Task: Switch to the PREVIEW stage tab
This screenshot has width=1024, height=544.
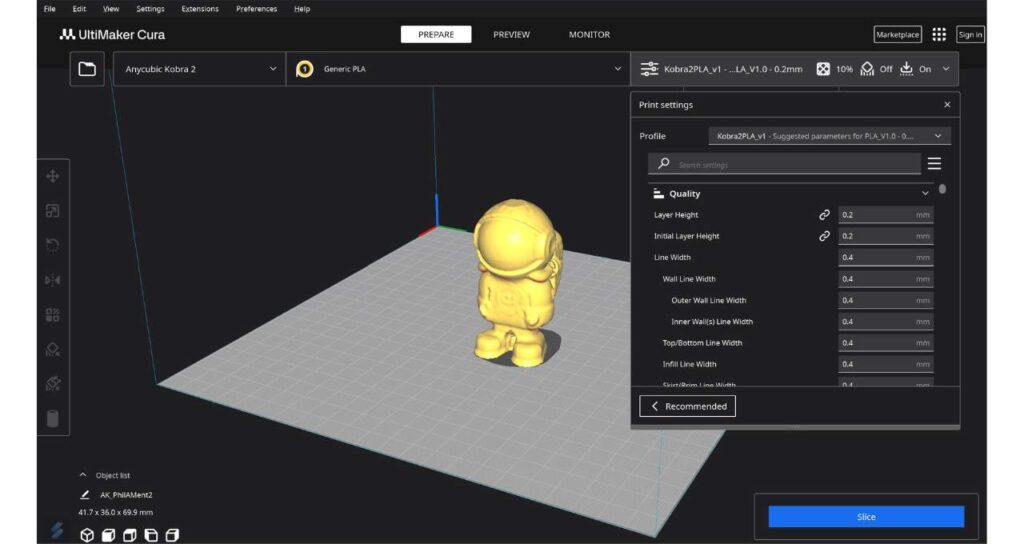Action: coord(511,35)
